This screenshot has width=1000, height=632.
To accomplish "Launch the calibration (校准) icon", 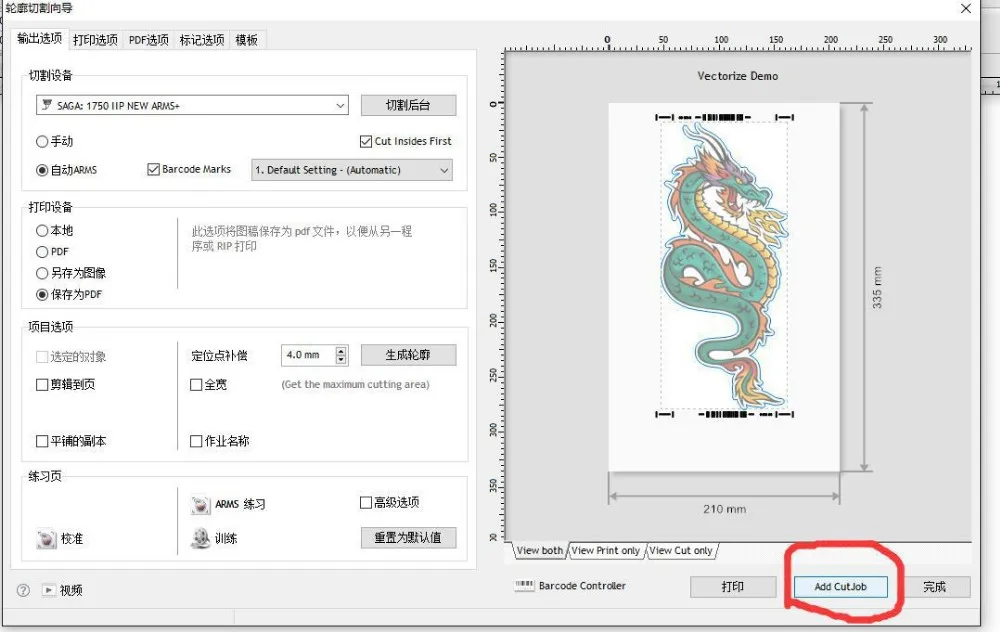I will (x=47, y=539).
